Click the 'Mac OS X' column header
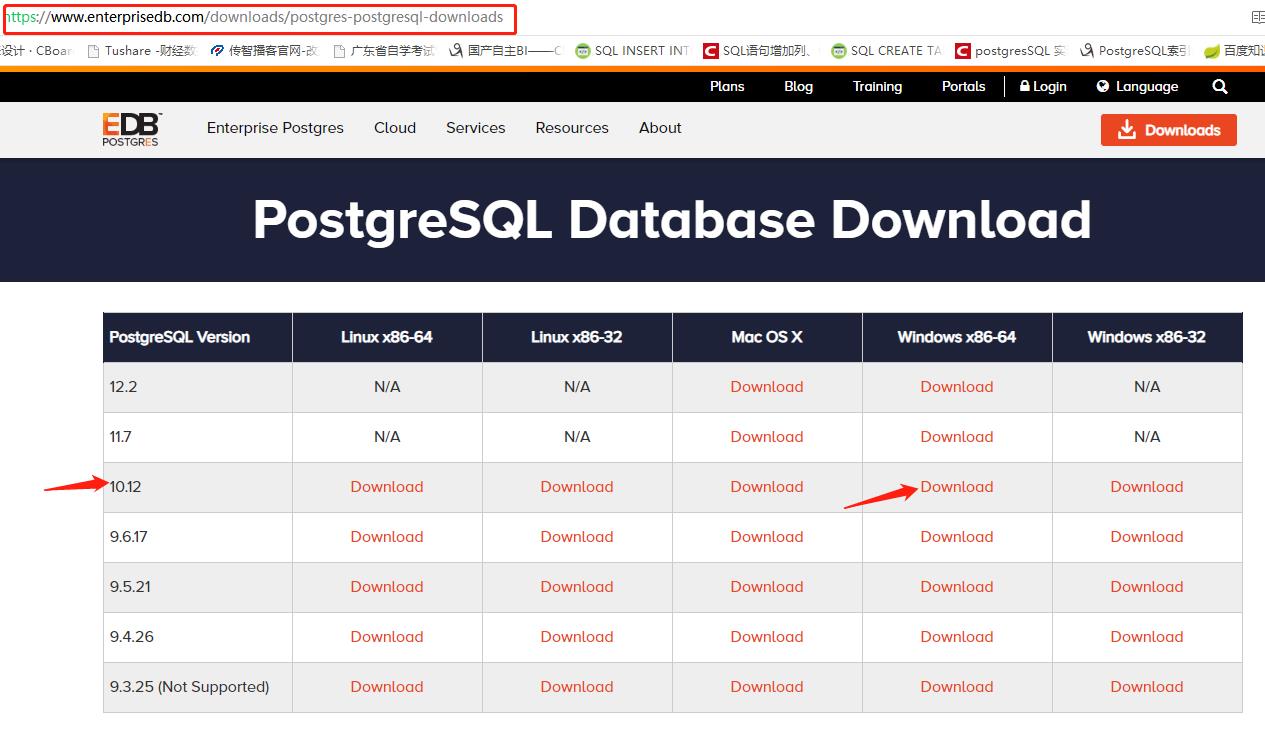The image size is (1265, 735). [767, 337]
